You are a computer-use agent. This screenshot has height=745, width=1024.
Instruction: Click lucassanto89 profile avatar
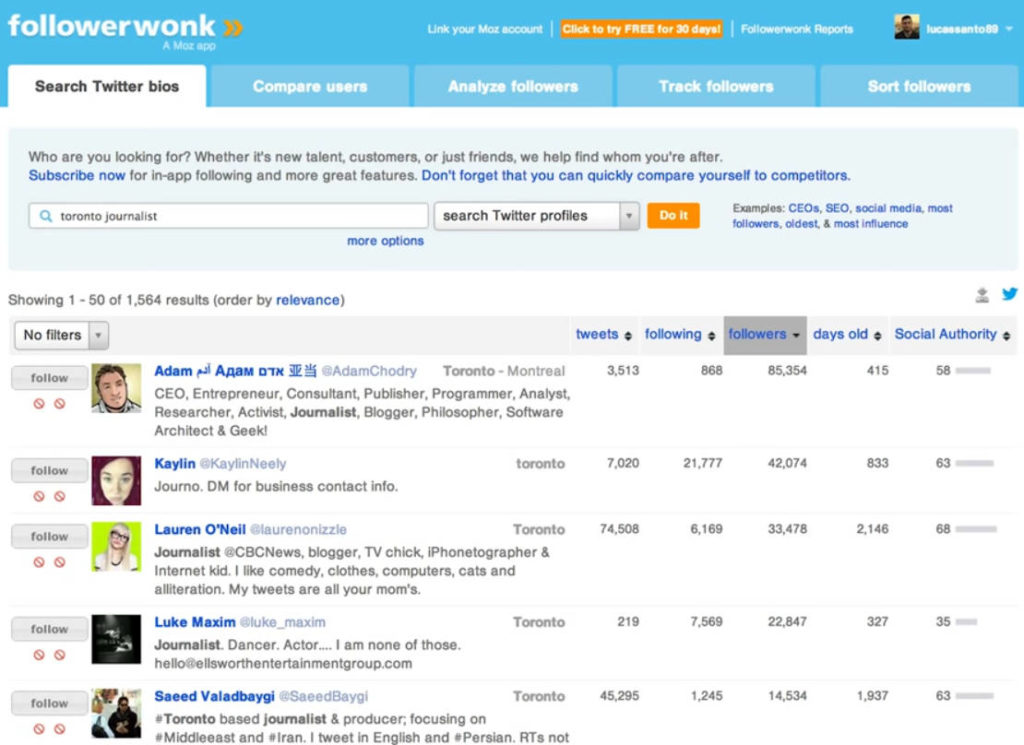pyautogui.click(x=906, y=27)
